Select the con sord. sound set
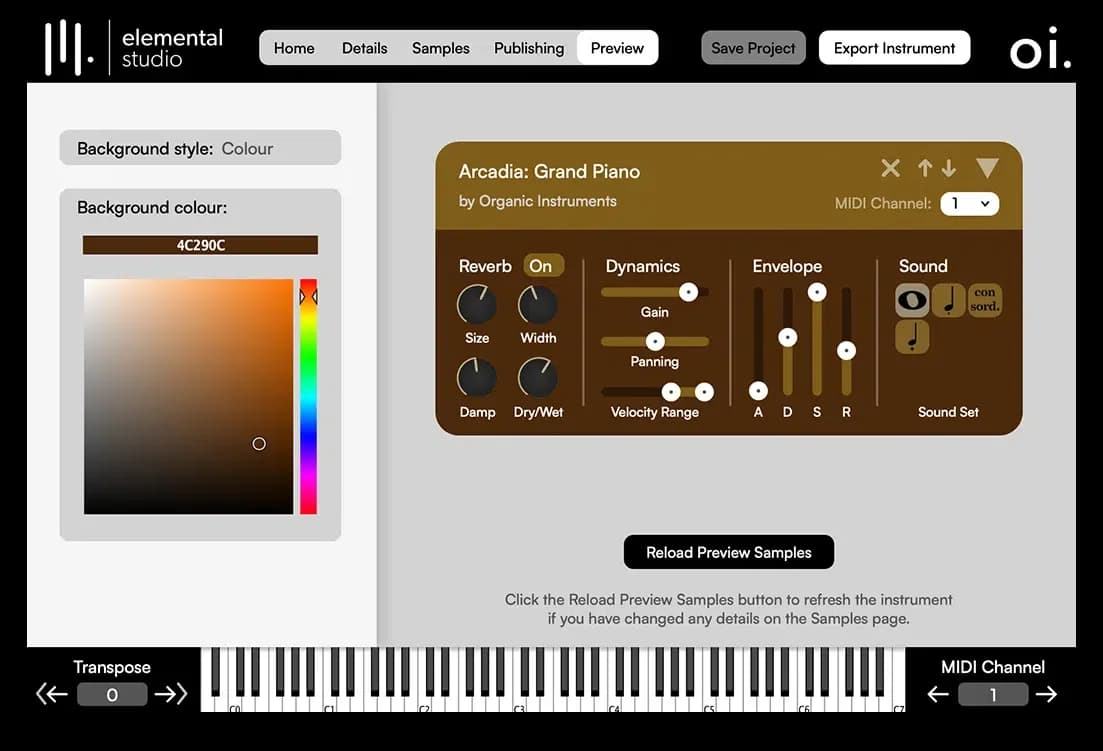Viewport: 1103px width, 751px height. 984,300
